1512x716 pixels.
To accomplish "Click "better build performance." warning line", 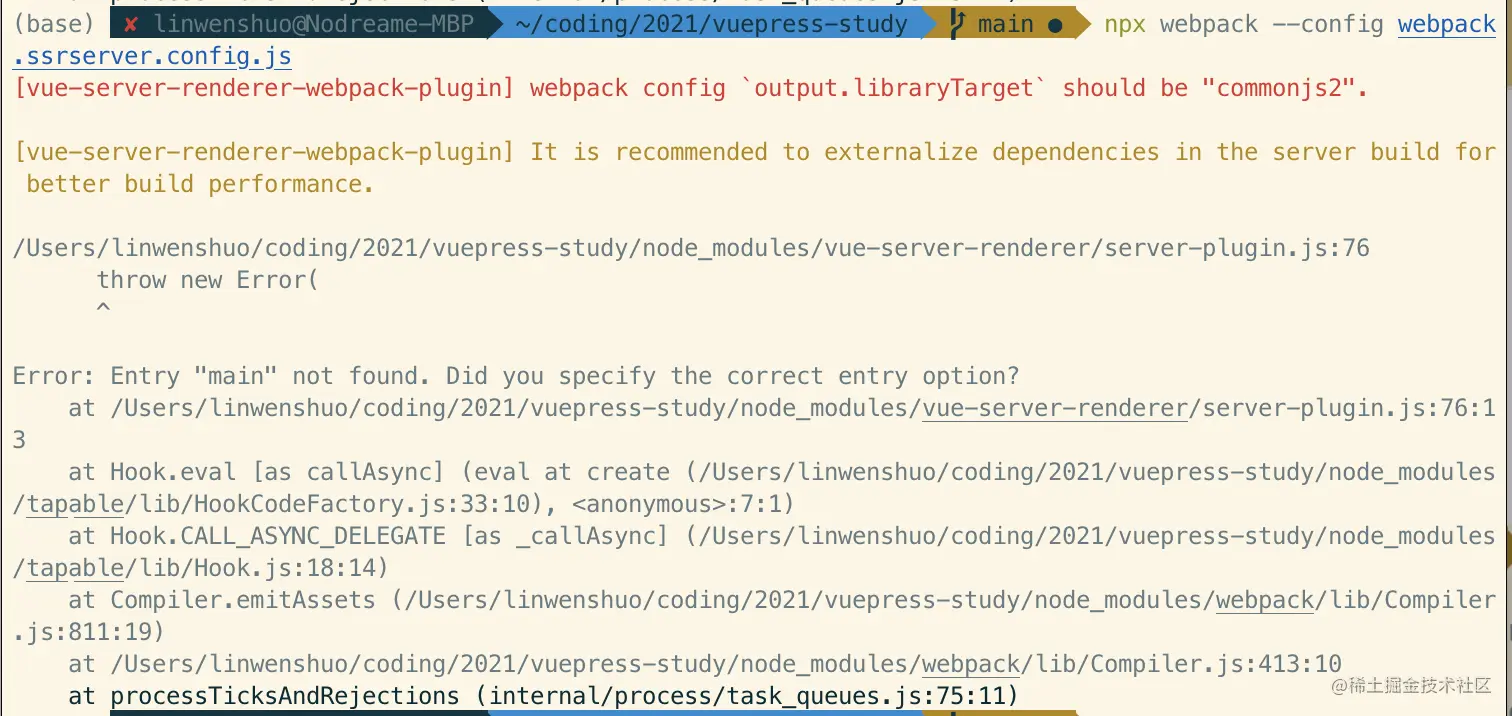I will (x=200, y=184).
